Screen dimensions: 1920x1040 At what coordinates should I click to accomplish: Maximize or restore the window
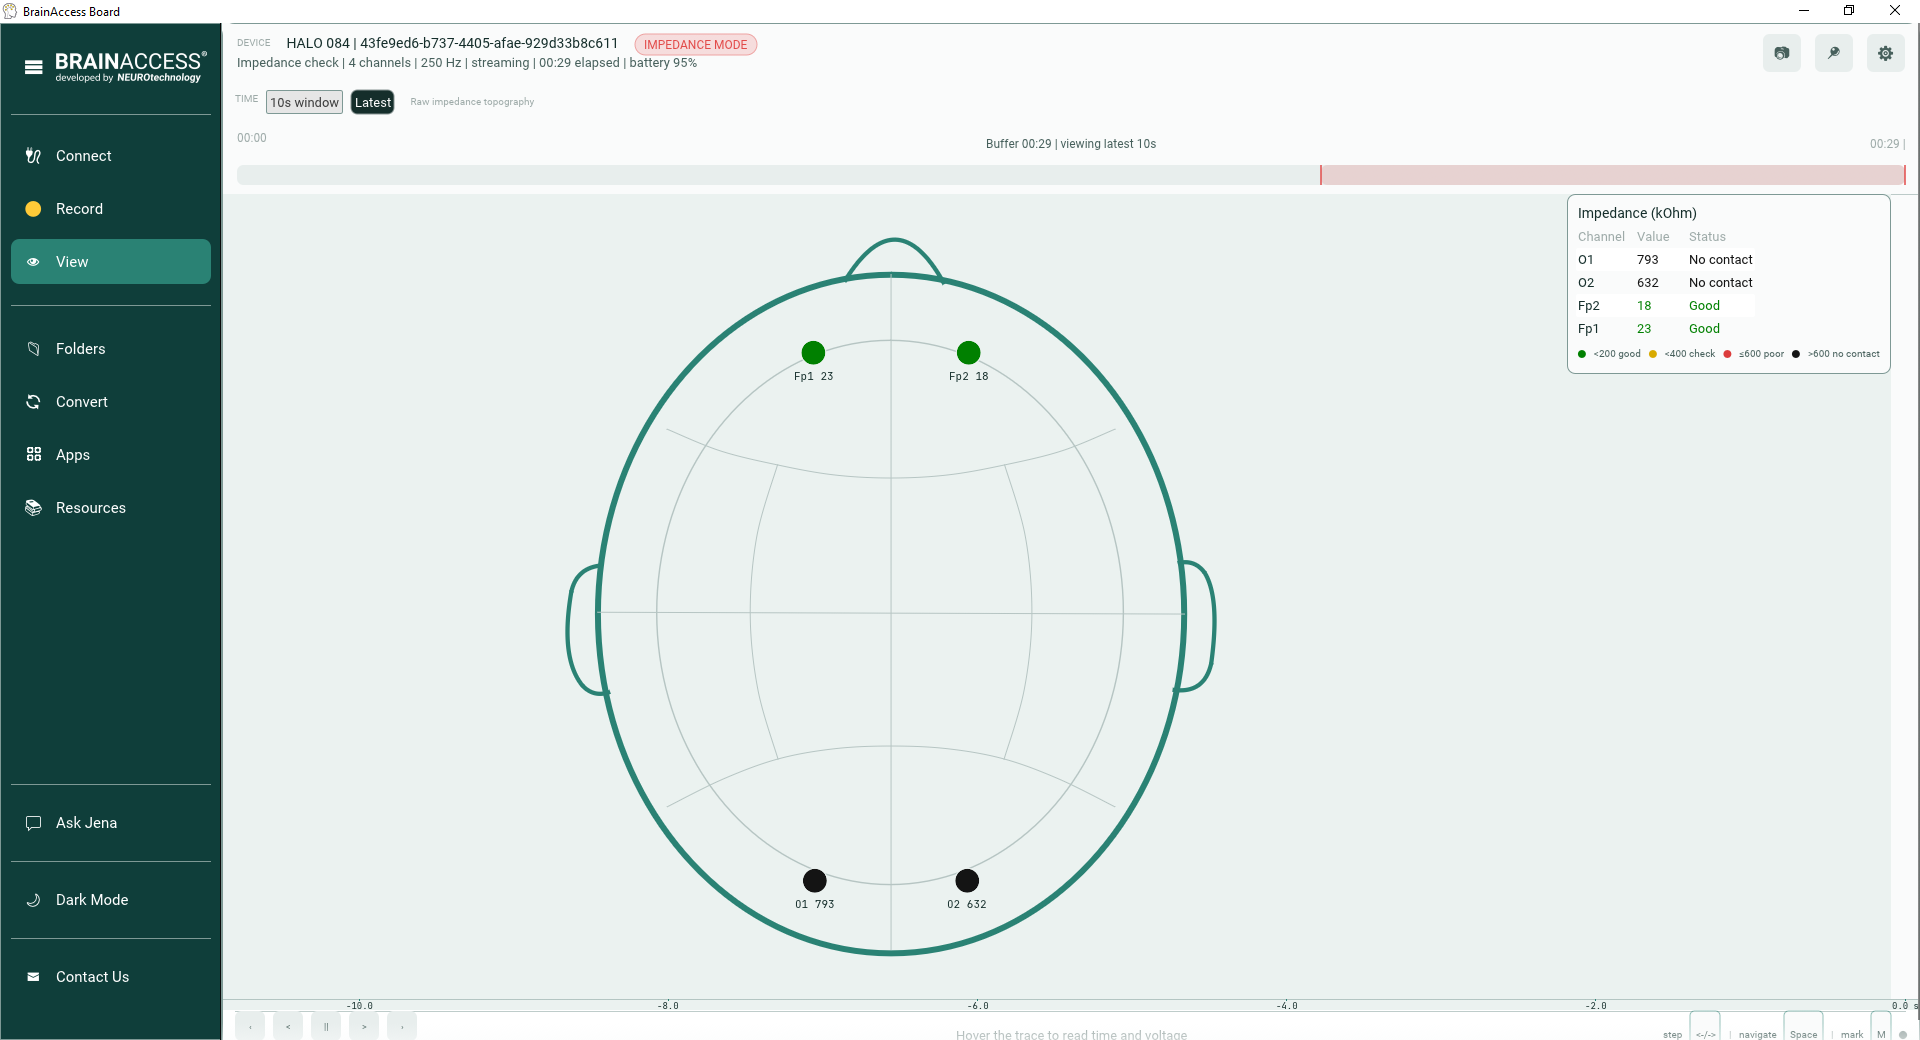coord(1849,11)
